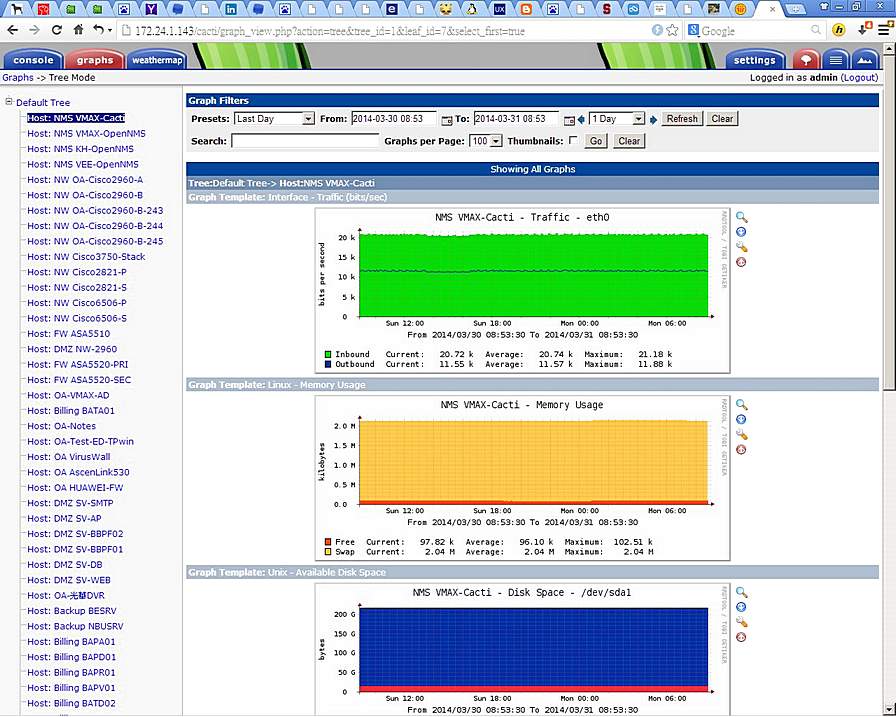Viewport: 896px width, 717px height.
Task: Click the browser address bar
Action: click(x=383, y=31)
